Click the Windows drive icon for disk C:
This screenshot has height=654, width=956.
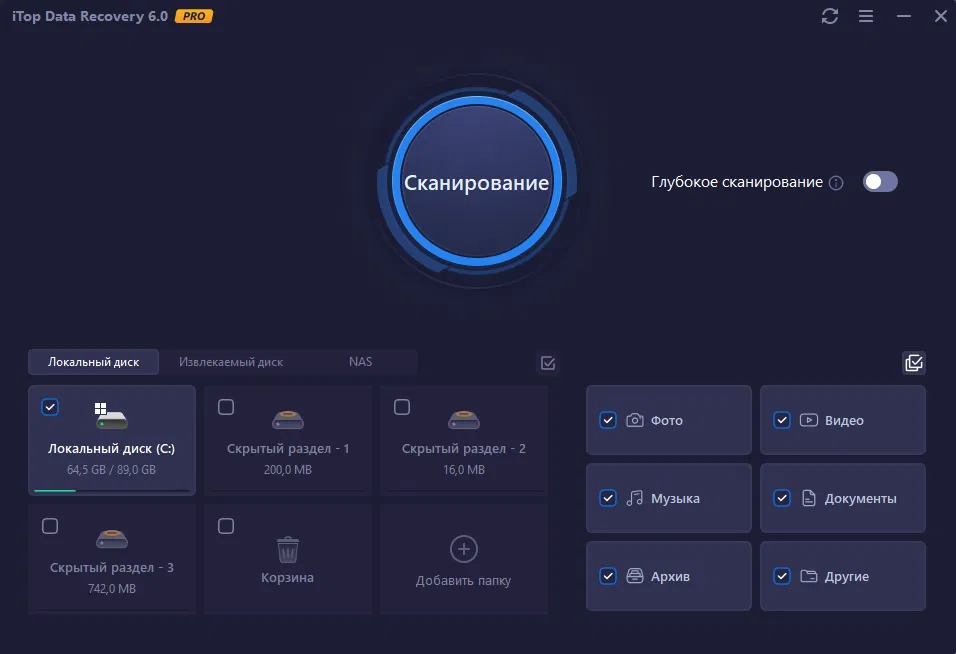(x=111, y=416)
